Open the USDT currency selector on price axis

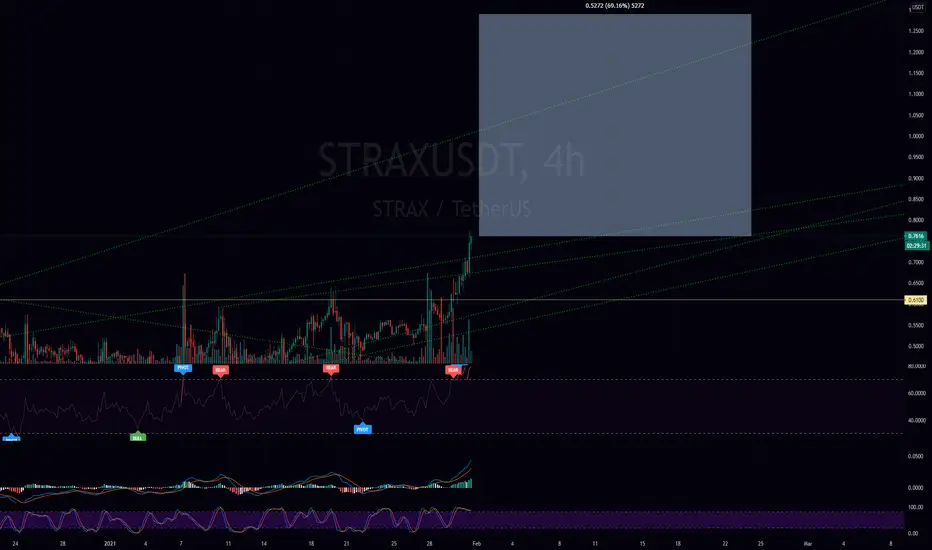tap(918, 8)
